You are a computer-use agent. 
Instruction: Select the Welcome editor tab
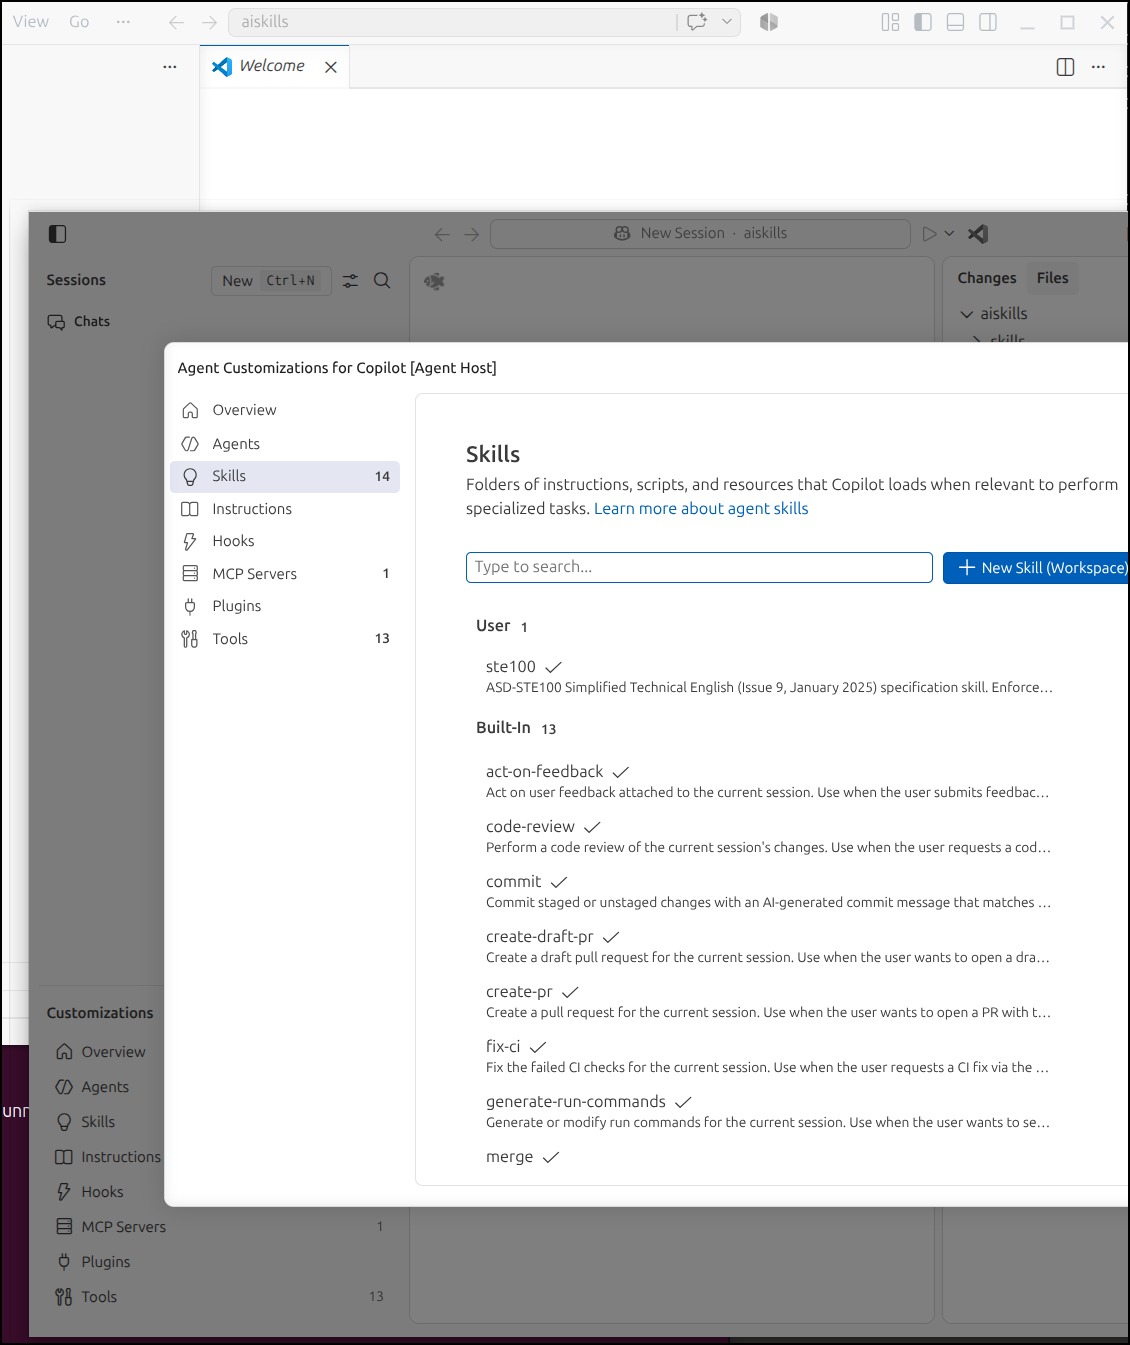272,66
